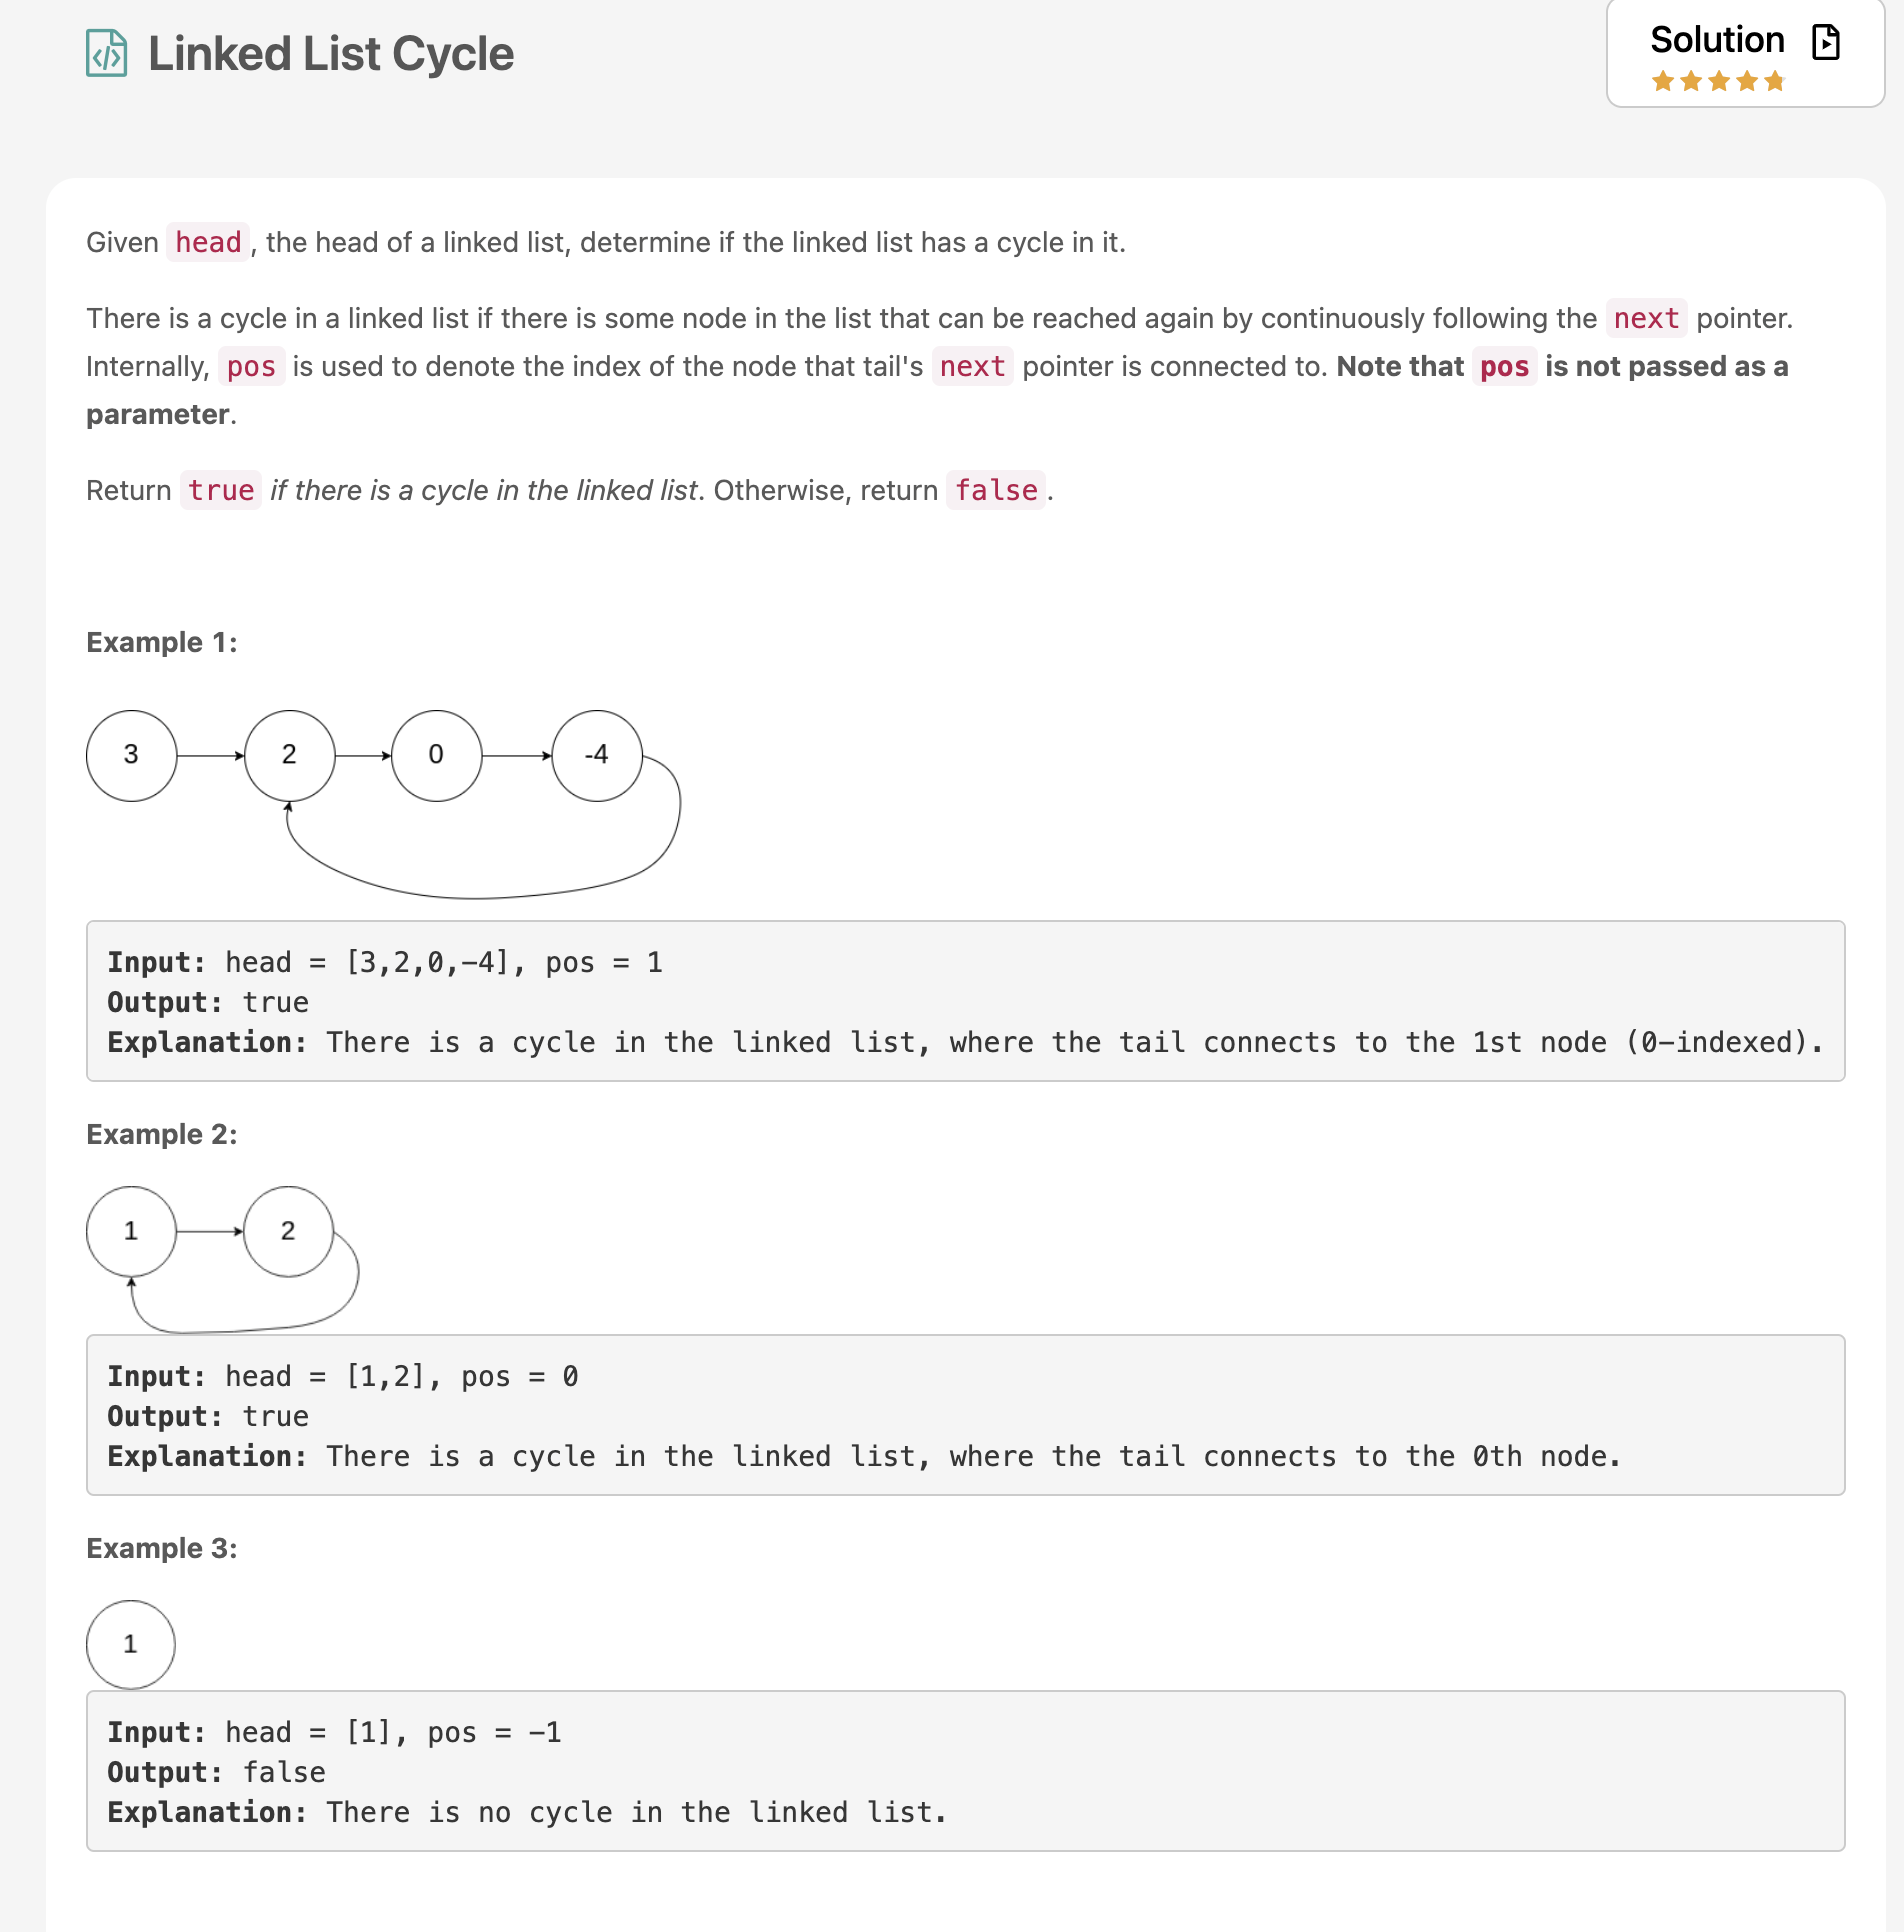1904x1932 pixels.
Task: Click the node labeled -4 in Example 1
Action: [596, 756]
